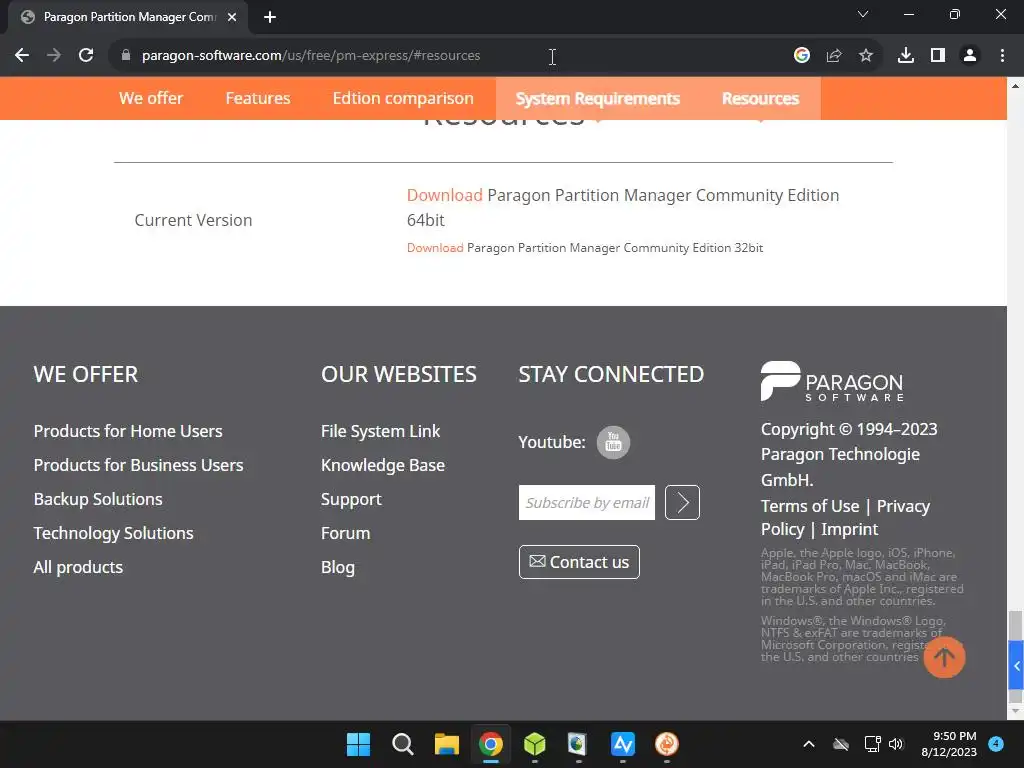Screen dimensions: 1024x768
Task: Click the YouTube round icon
Action: click(613, 442)
